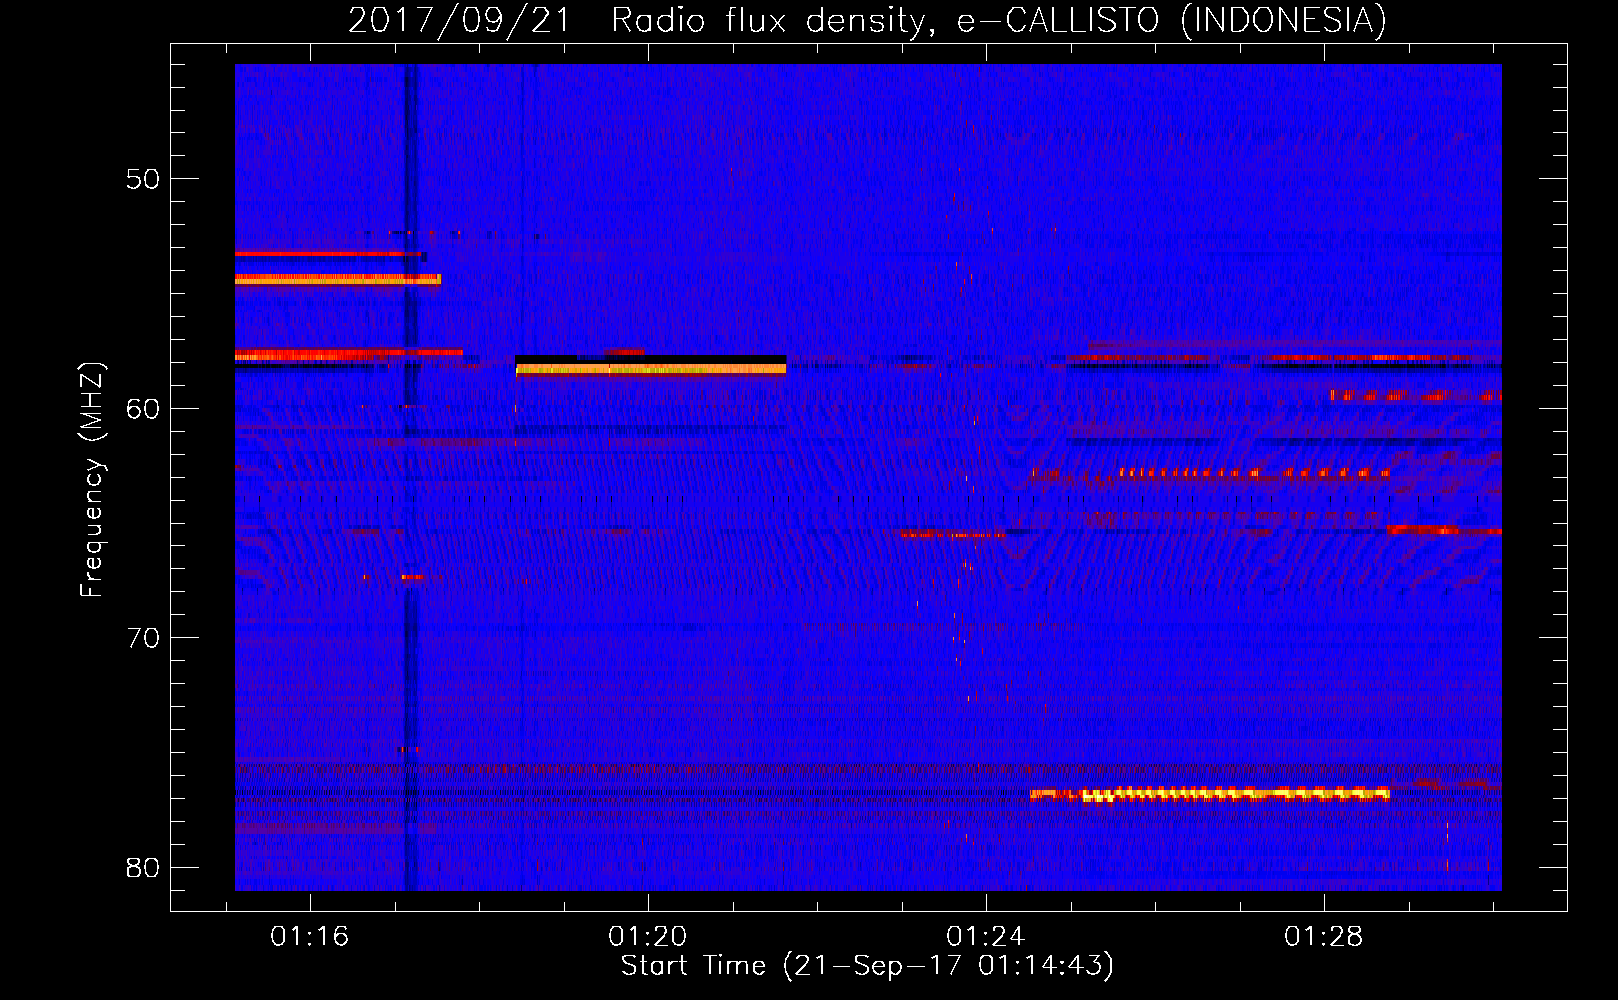Click the plot title 'Radio flux density, e-CALLISTO (INDONESIA)'
Viewport: 1618px width, 1000px height.
pyautogui.click(x=999, y=20)
